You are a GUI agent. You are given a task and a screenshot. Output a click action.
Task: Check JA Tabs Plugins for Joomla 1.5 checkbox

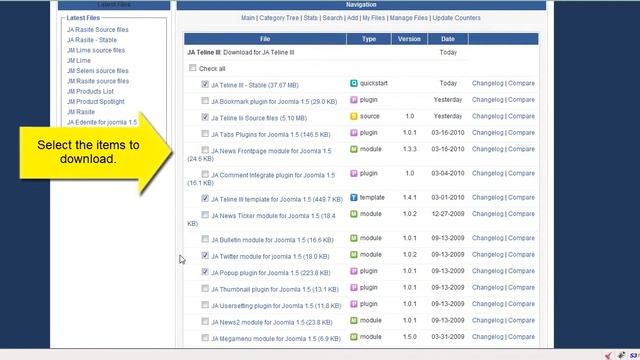[x=205, y=133]
